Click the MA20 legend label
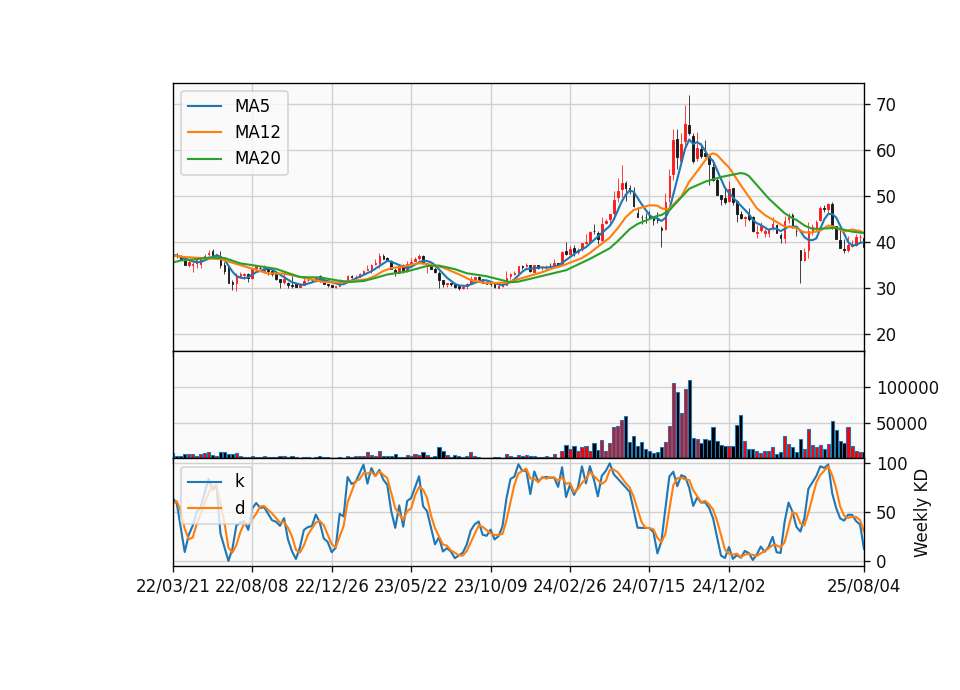Viewport: 960px width, 690px height. point(257,159)
